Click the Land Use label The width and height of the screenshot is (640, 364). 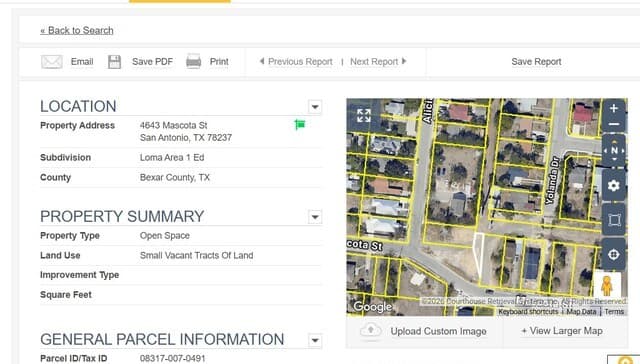(x=60, y=255)
